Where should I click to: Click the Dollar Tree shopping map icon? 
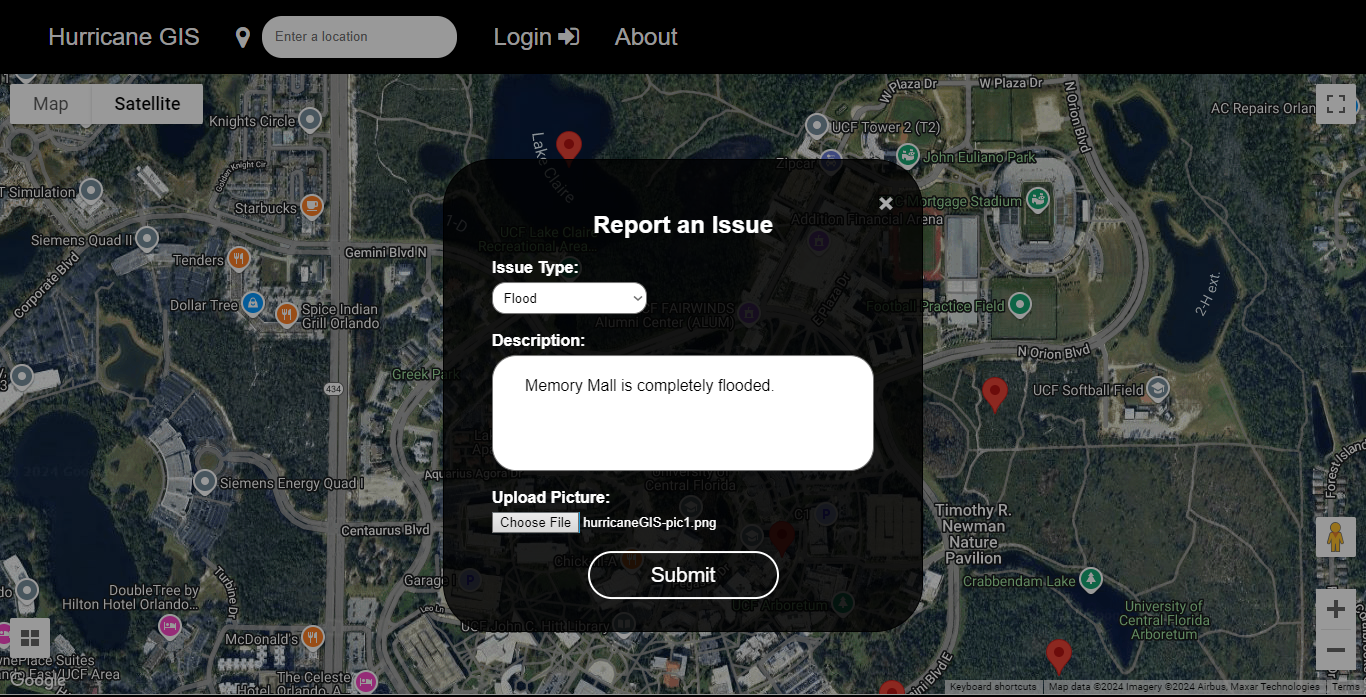pyautogui.click(x=253, y=303)
